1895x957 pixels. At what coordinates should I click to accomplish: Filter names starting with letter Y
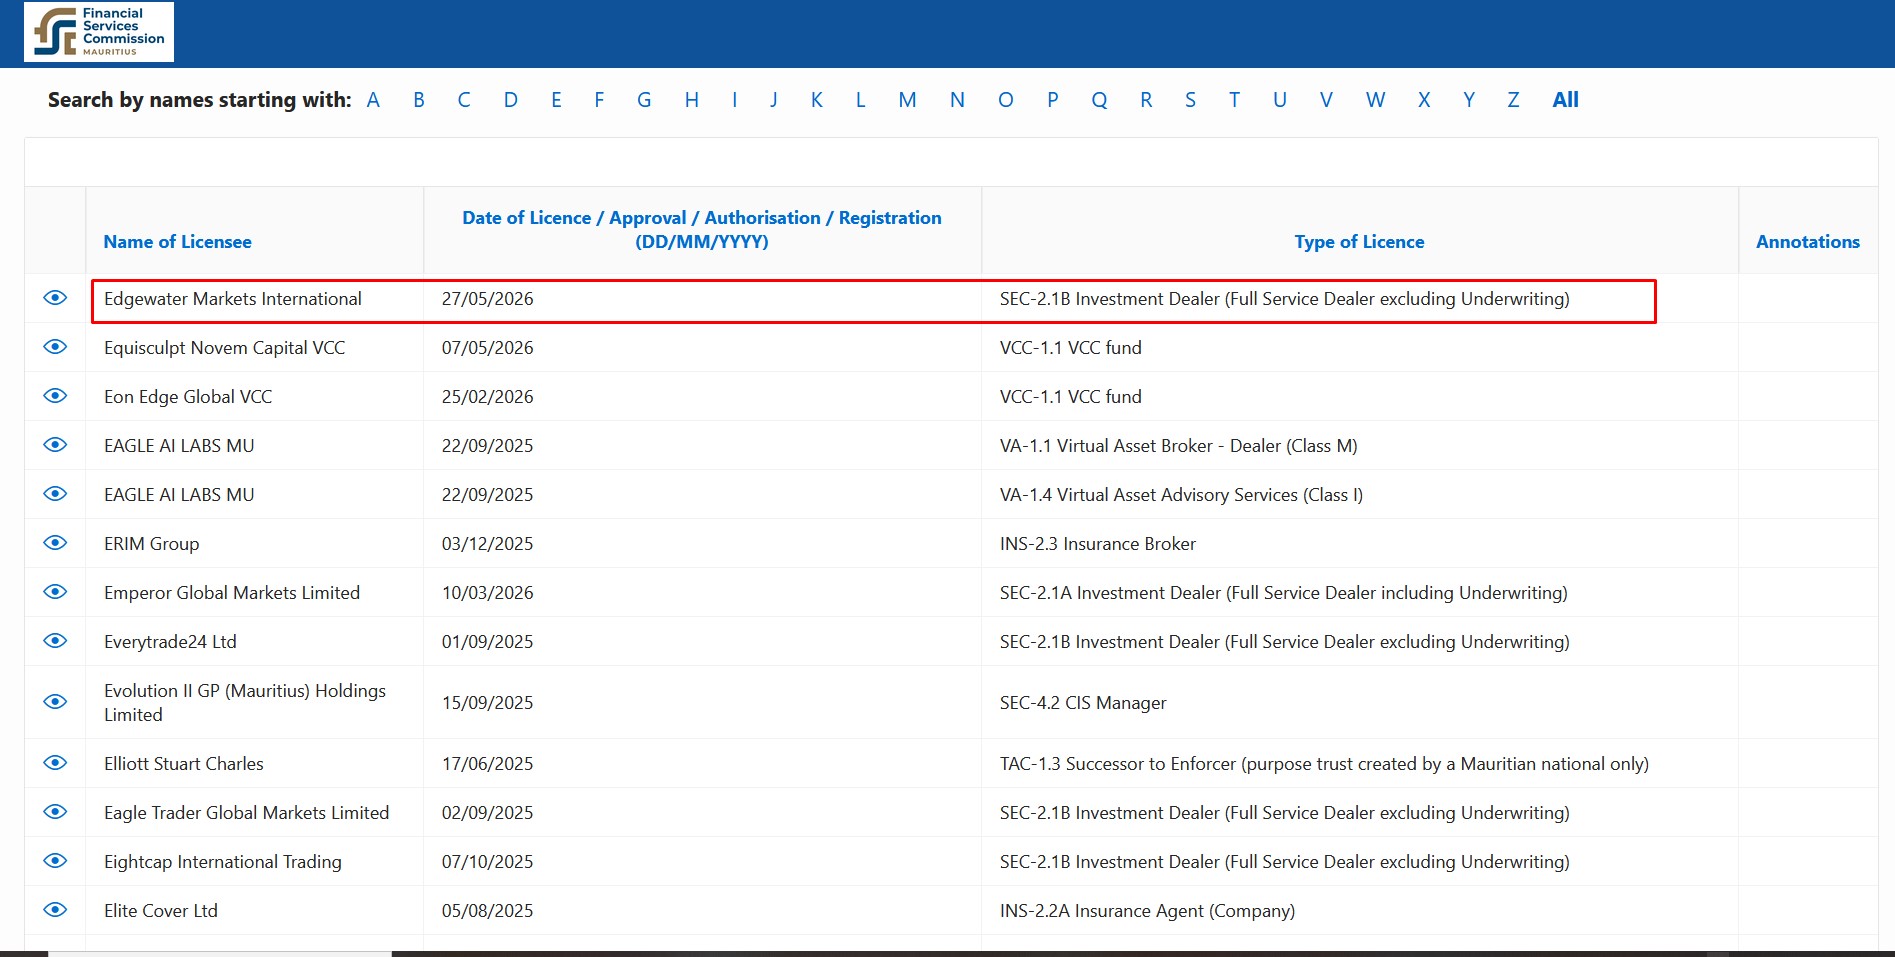[1469, 100]
